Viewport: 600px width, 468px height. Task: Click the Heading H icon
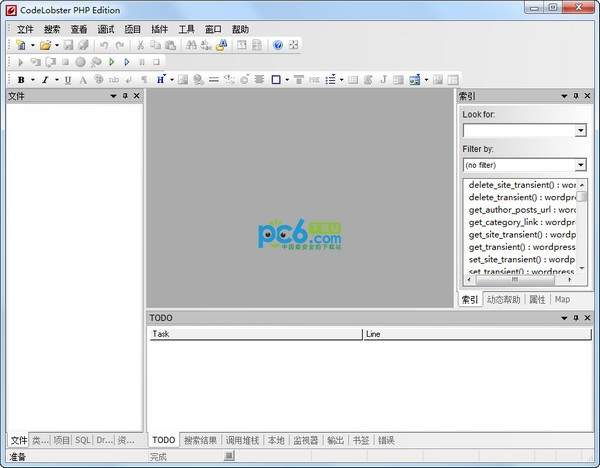159,79
